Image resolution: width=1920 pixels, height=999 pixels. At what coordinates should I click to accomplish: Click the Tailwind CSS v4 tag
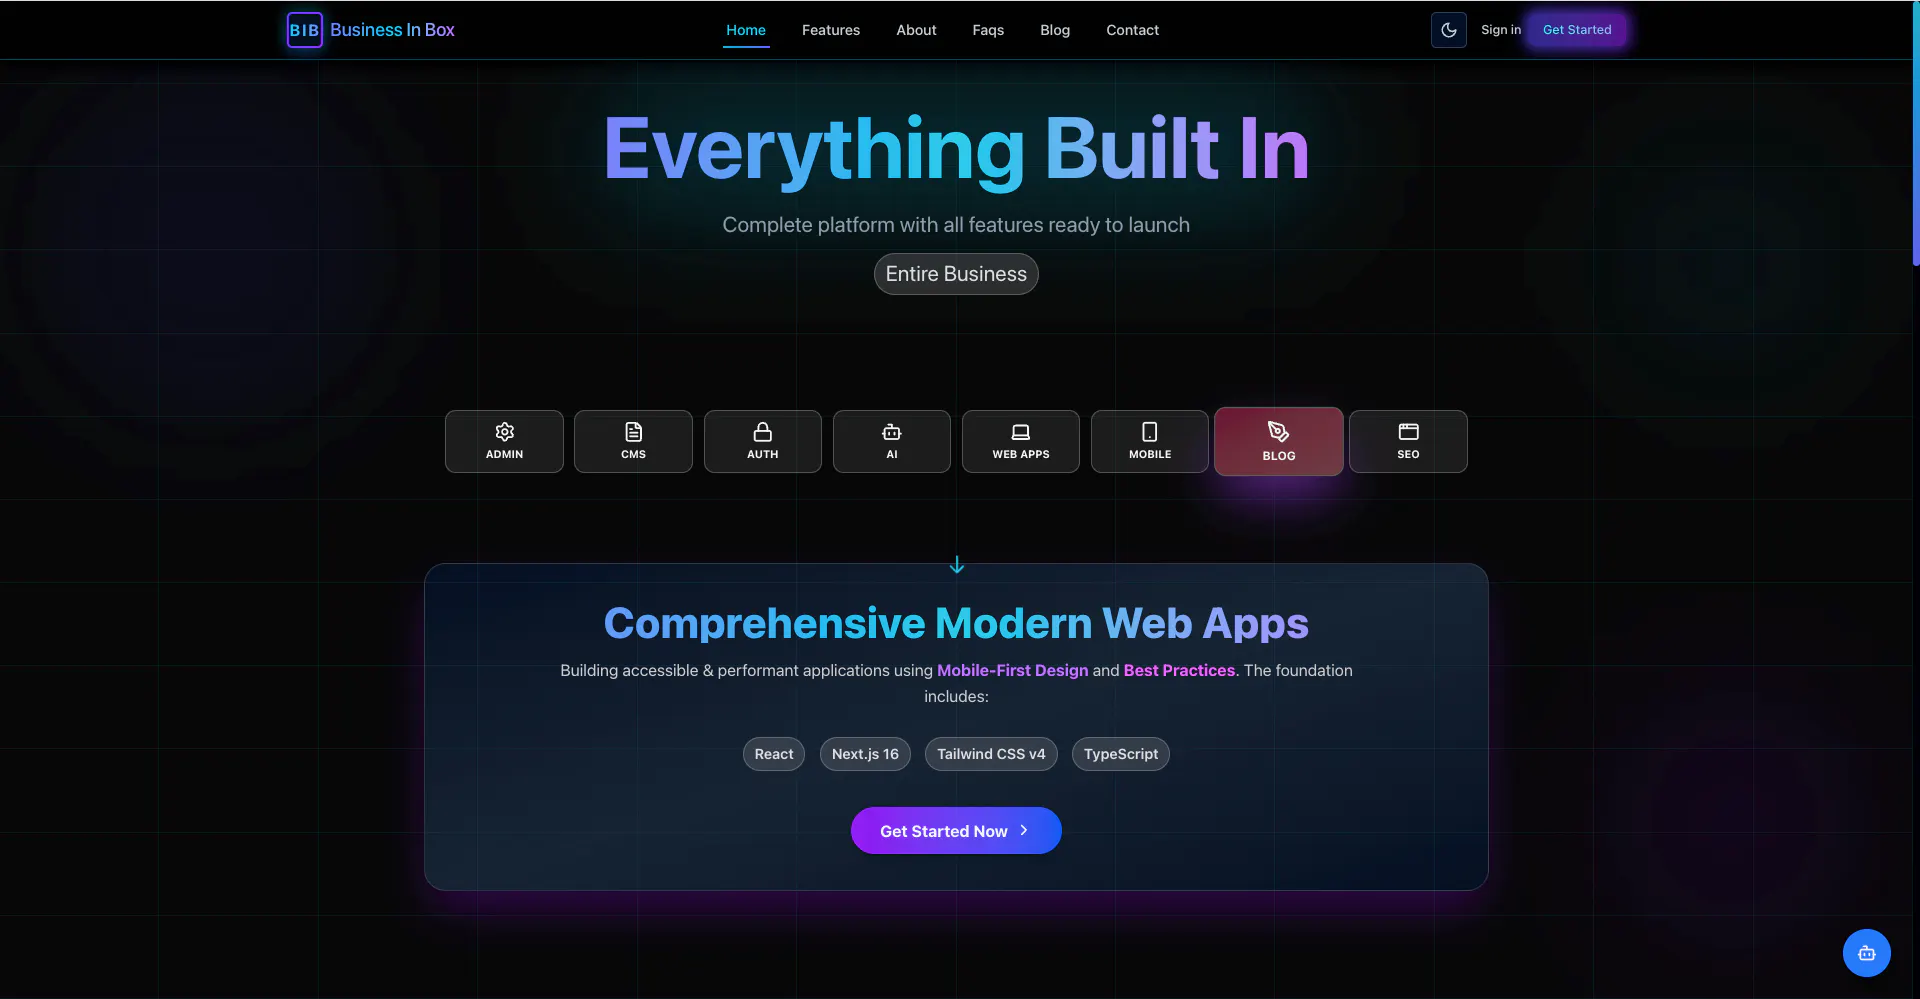tap(991, 754)
